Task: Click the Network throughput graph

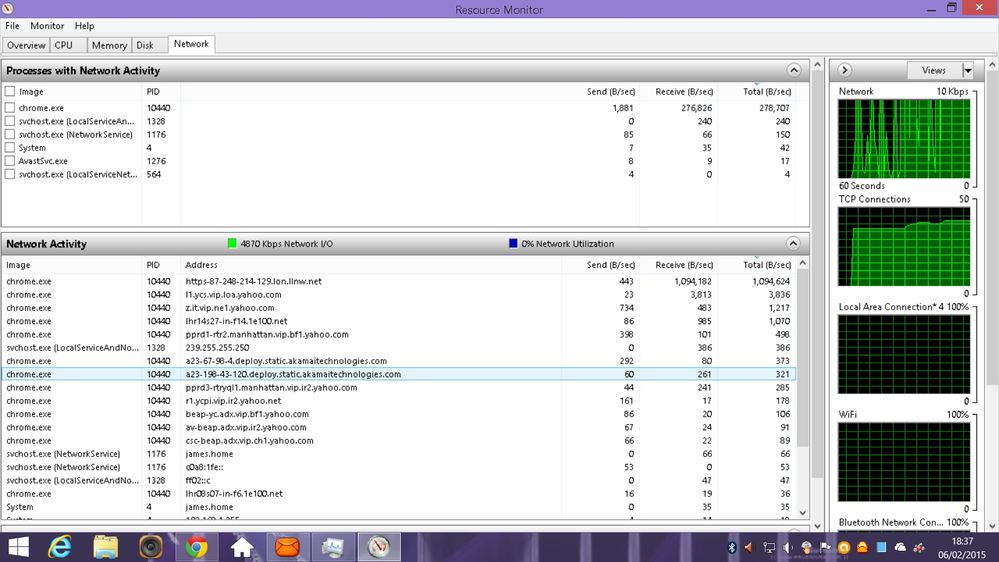Action: coord(904,138)
